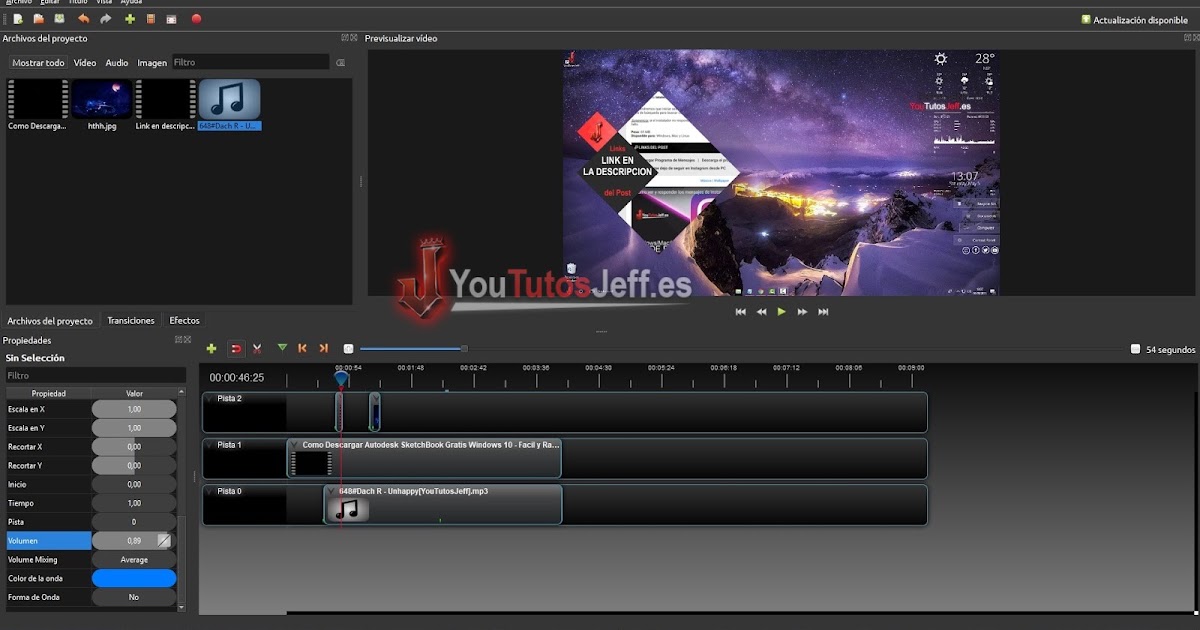1200x630 pixels.
Task: Toggle the razor cut tool
Action: (258, 348)
